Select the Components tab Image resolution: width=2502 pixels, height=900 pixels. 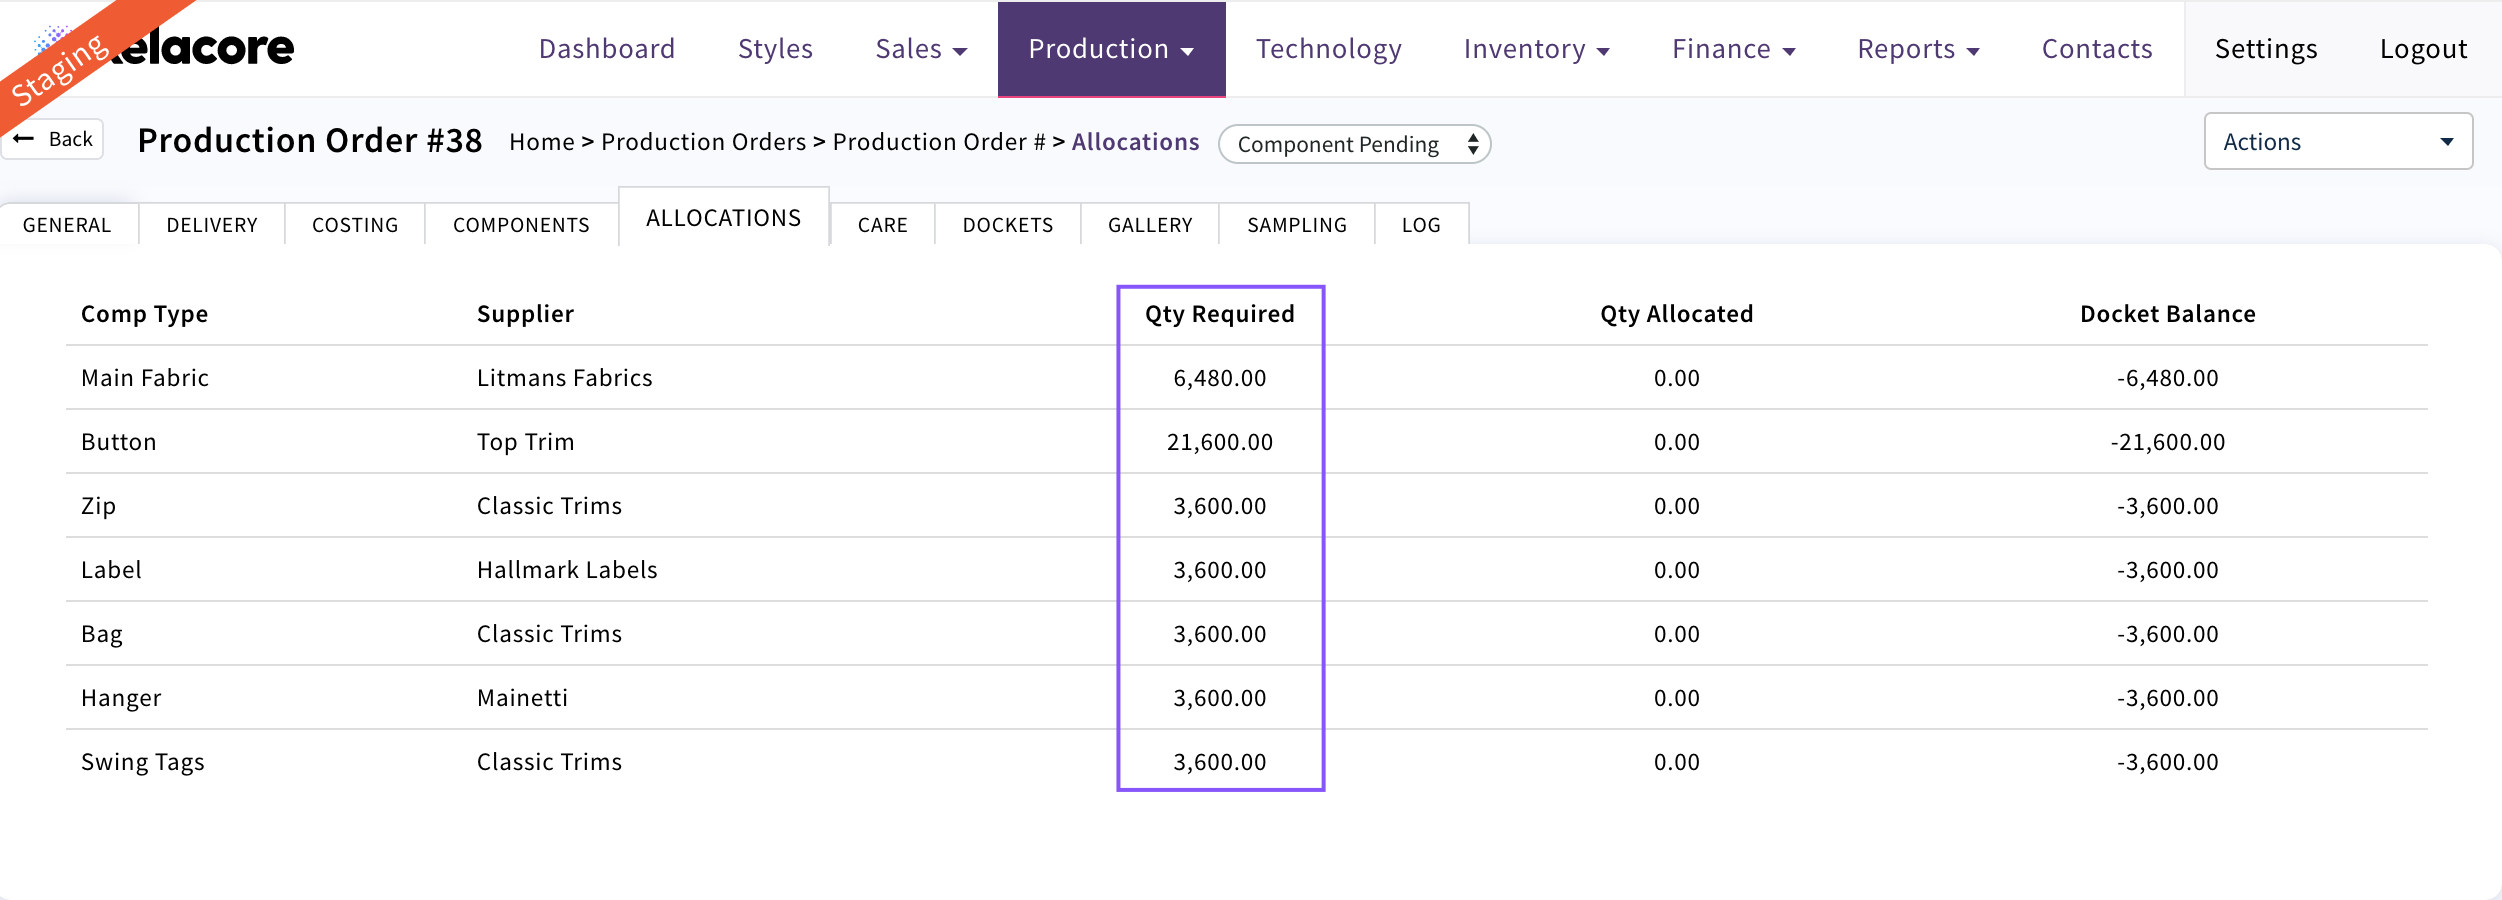point(521,225)
